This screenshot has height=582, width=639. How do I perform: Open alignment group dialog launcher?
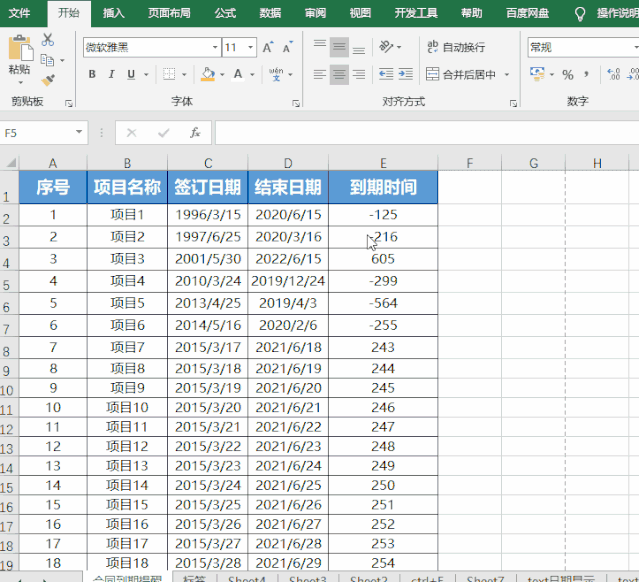point(513,104)
